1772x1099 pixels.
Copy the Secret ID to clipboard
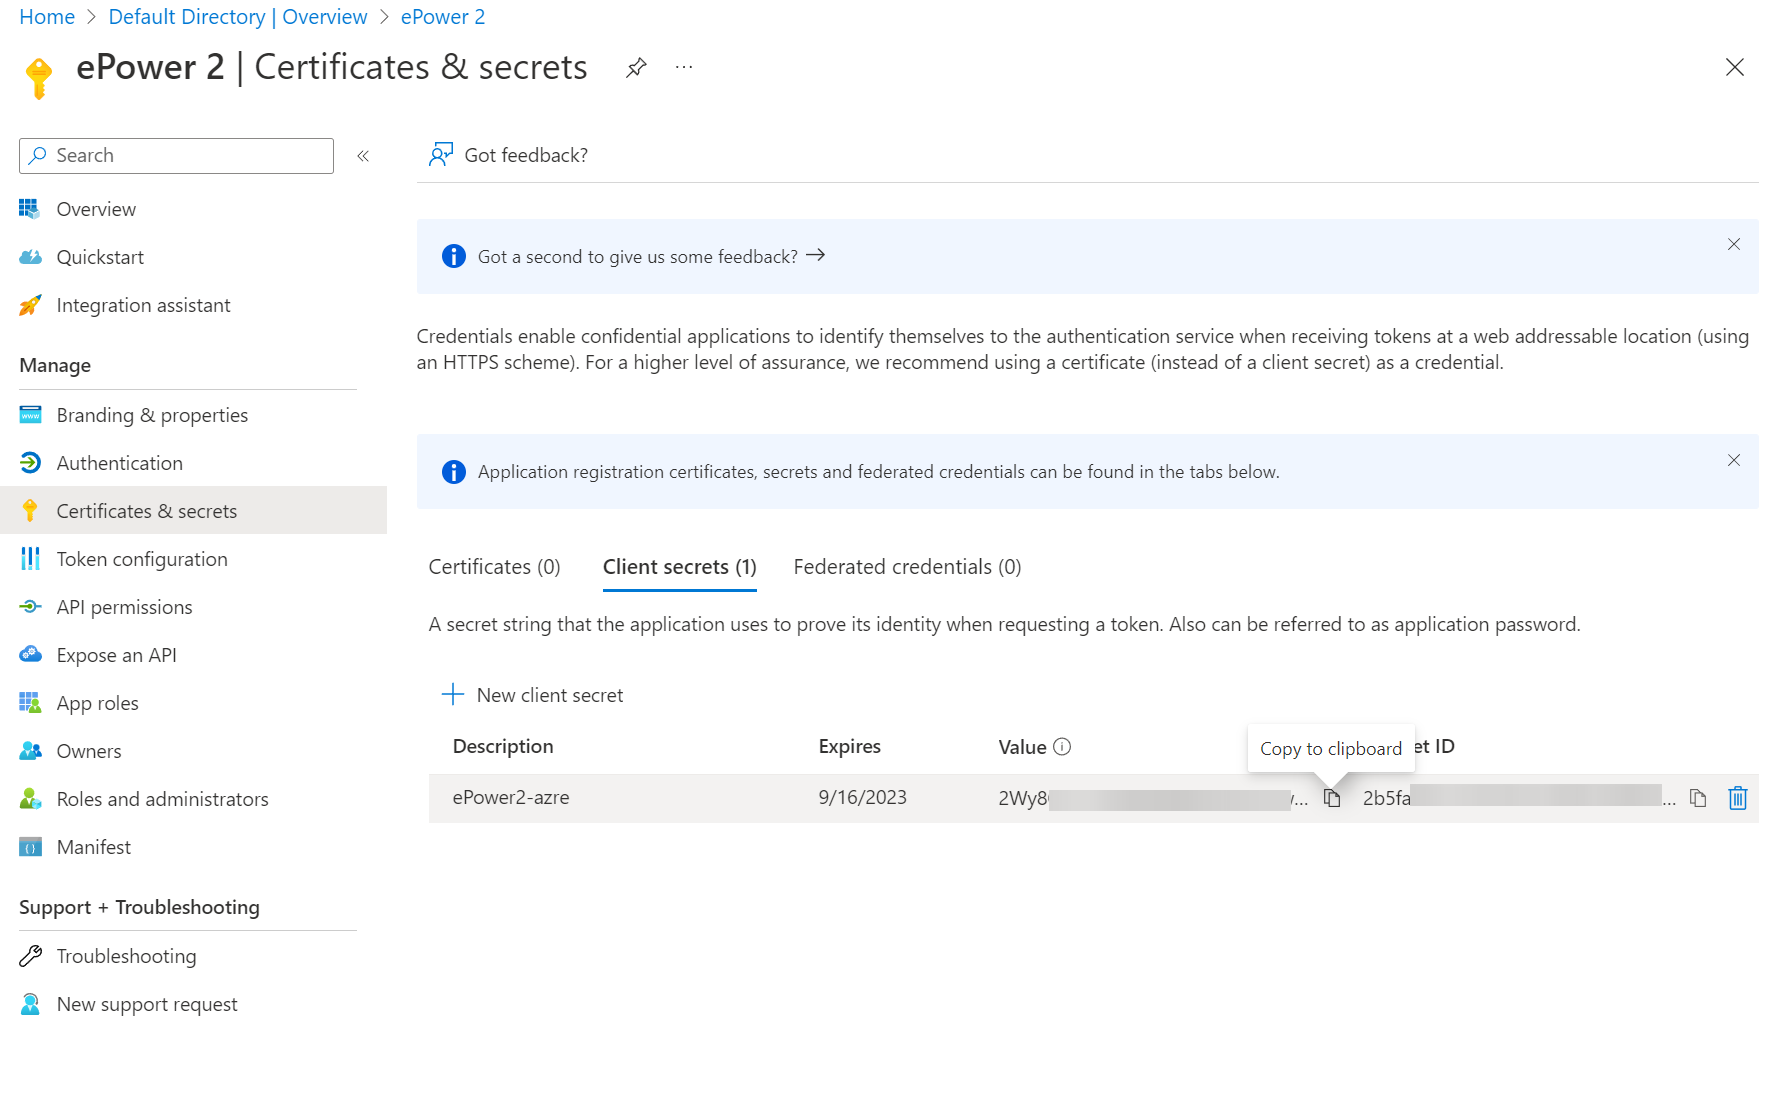coord(1698,798)
